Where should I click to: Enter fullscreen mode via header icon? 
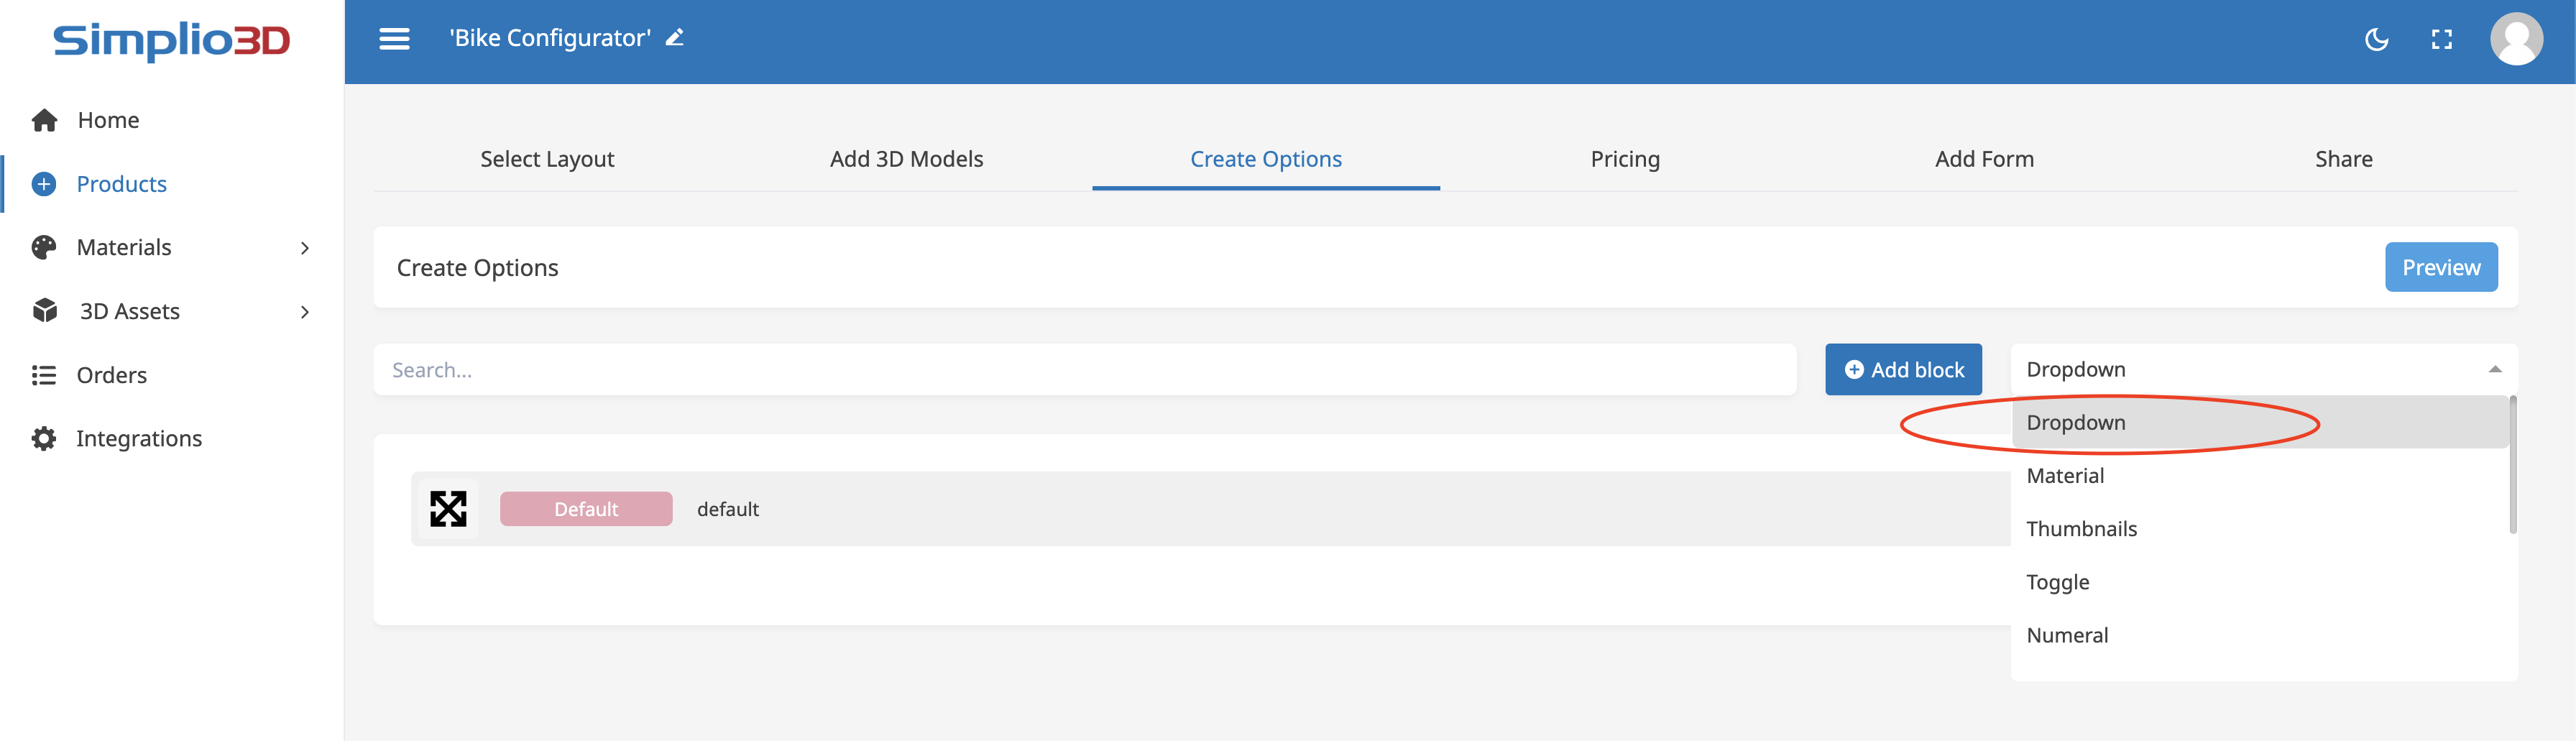(2441, 40)
